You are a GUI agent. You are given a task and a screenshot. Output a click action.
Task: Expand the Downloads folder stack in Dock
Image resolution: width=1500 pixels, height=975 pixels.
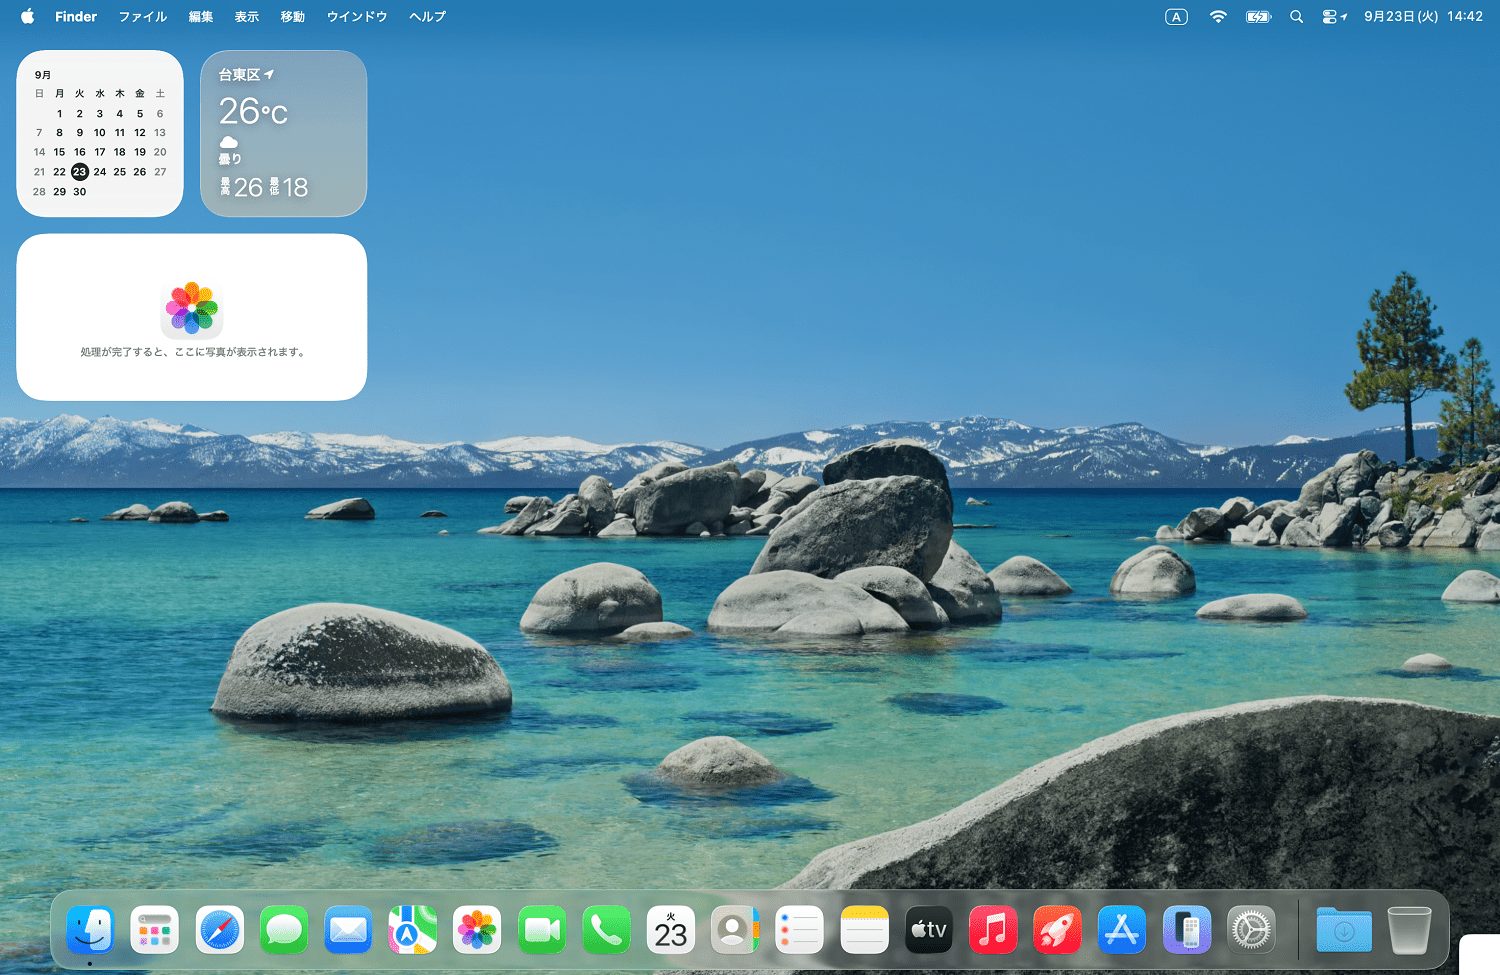(x=1344, y=930)
